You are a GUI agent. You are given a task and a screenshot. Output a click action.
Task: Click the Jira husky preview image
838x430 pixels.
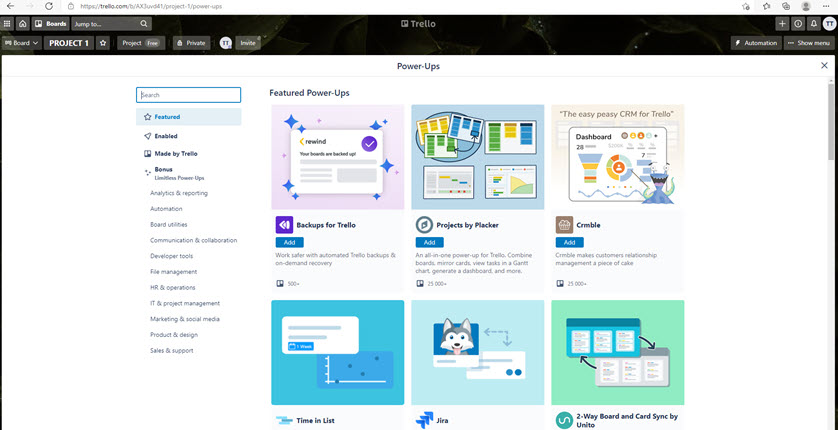pyautogui.click(x=478, y=353)
